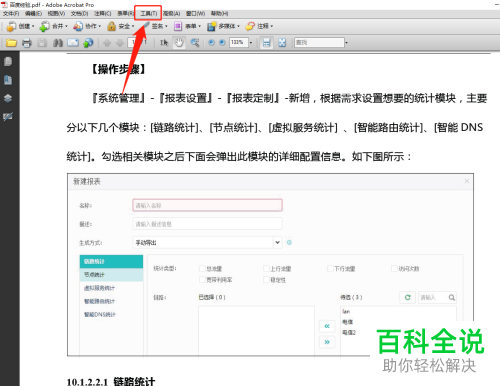Screen dimensions: 500x386
Task: Open the Layers panel in the left sidebar
Action: click(8, 98)
